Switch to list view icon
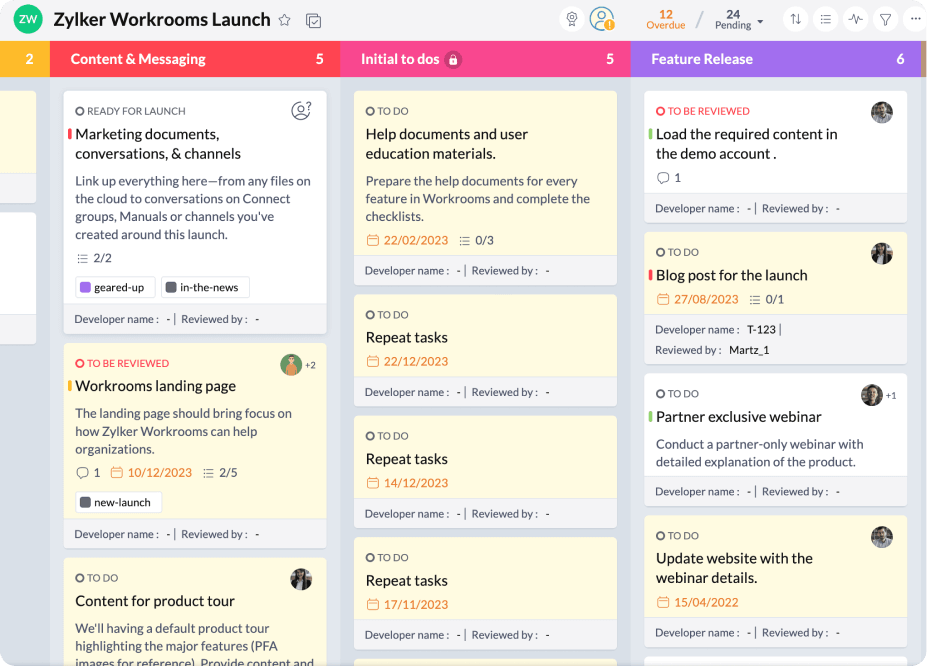This screenshot has height=666, width=927. (826, 19)
